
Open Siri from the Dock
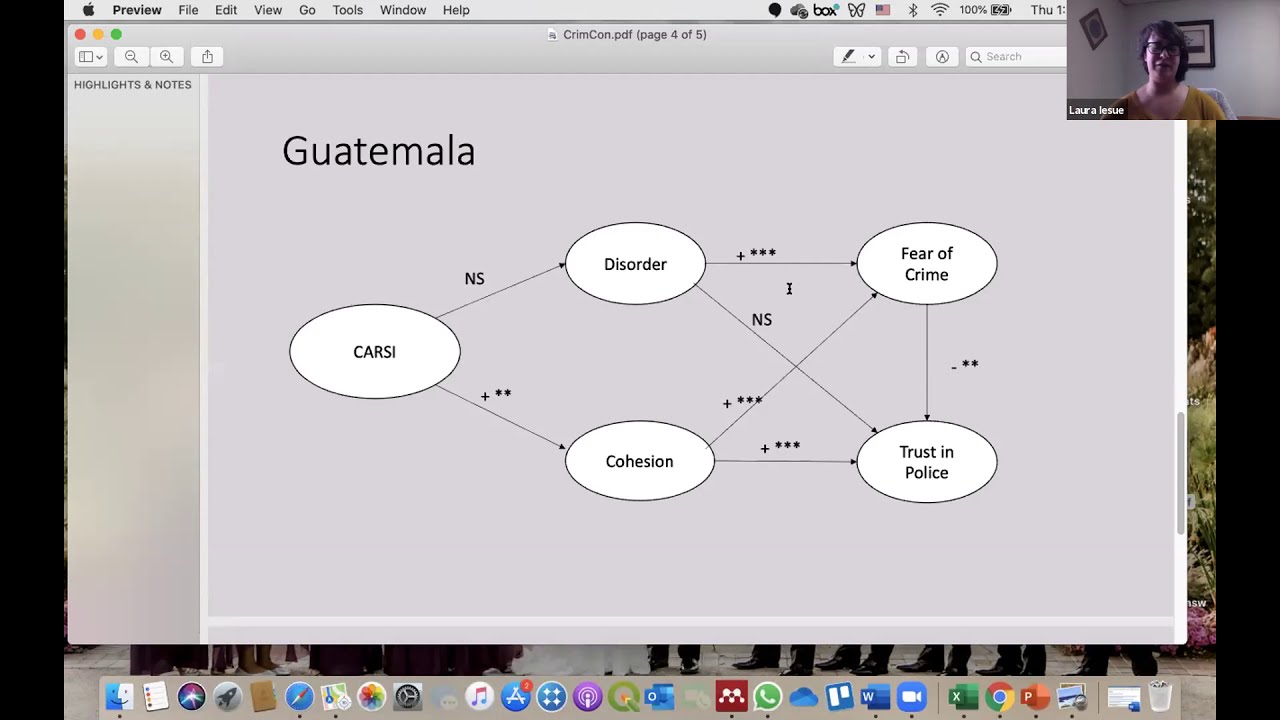[x=191, y=697]
